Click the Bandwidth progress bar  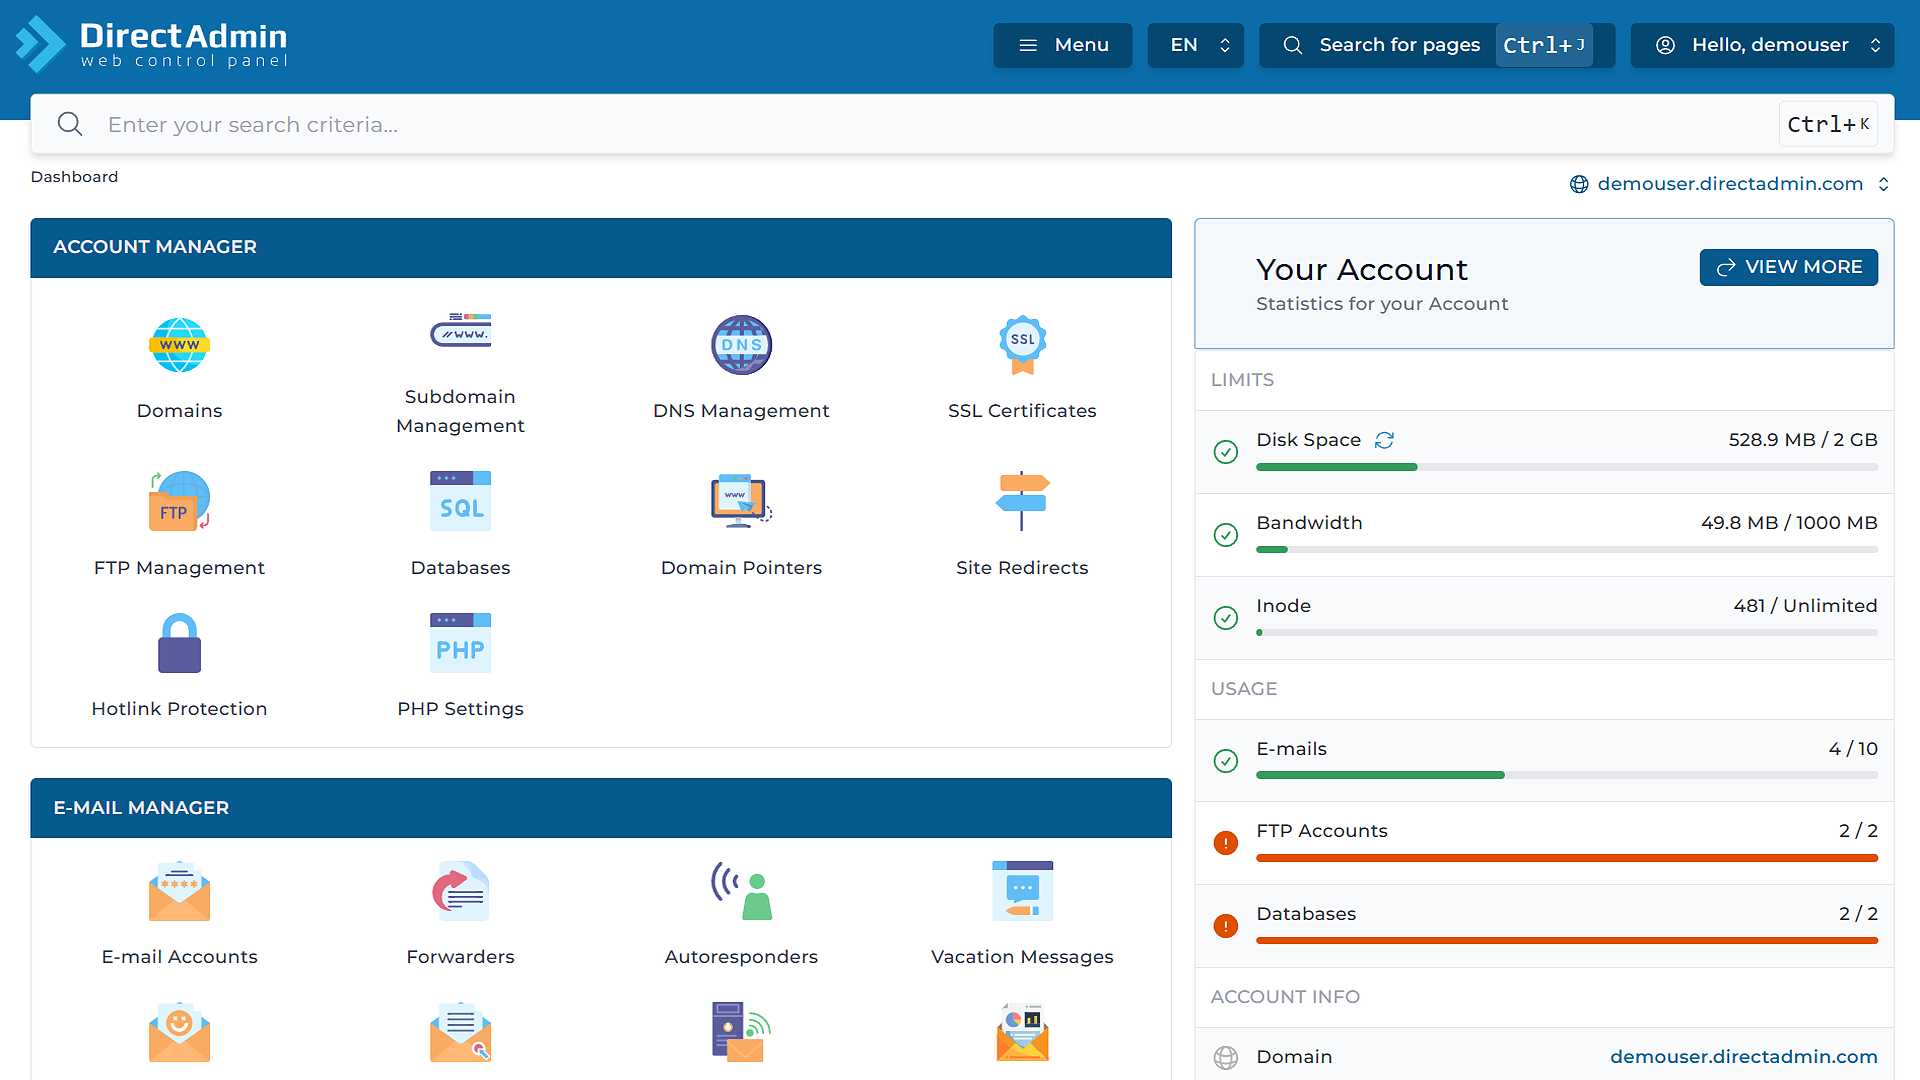pyautogui.click(x=1566, y=550)
